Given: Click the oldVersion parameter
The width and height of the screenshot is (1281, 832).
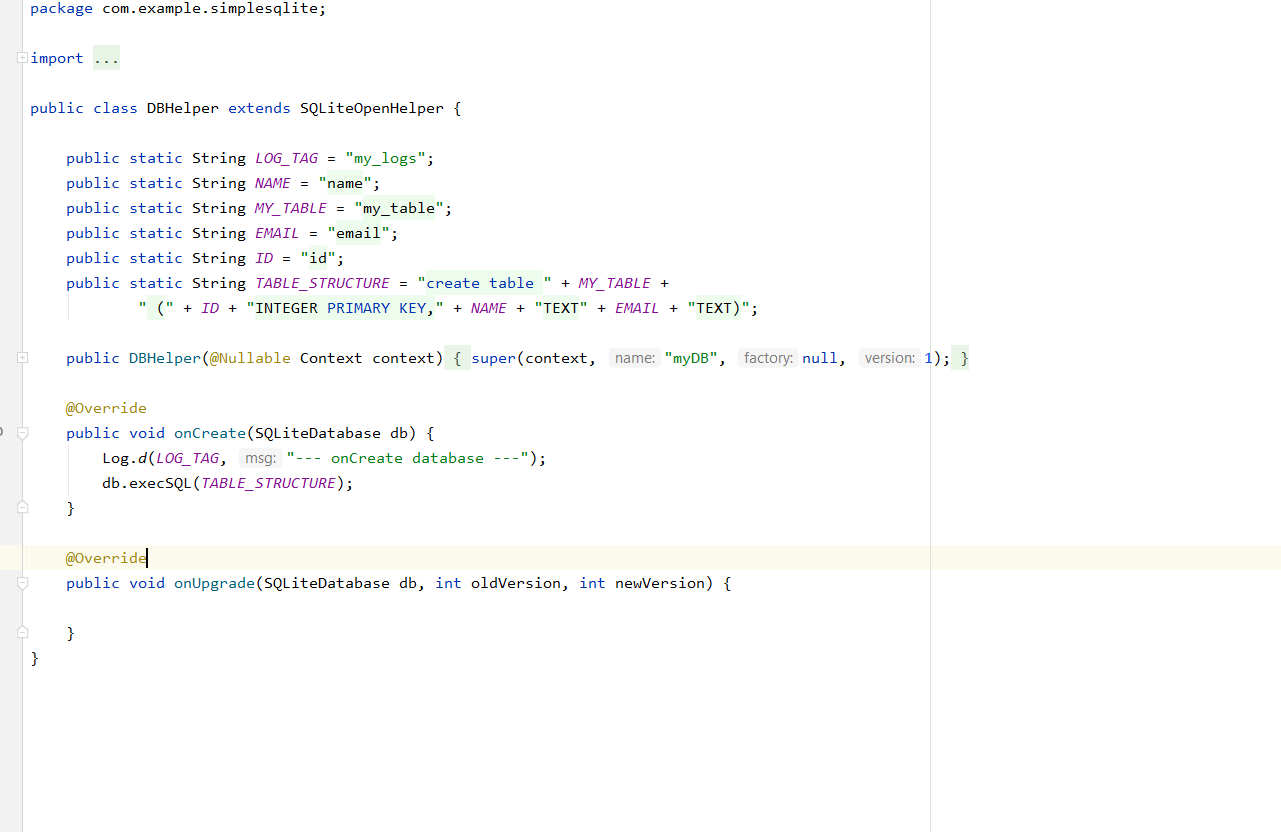Looking at the screenshot, I should [x=516, y=583].
